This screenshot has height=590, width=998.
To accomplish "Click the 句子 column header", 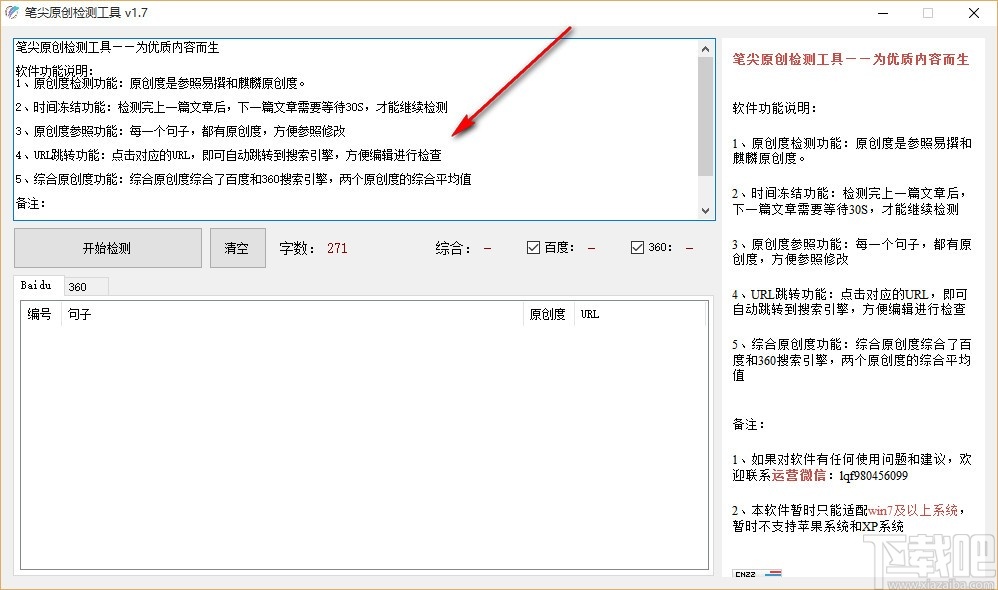I will (292, 314).
